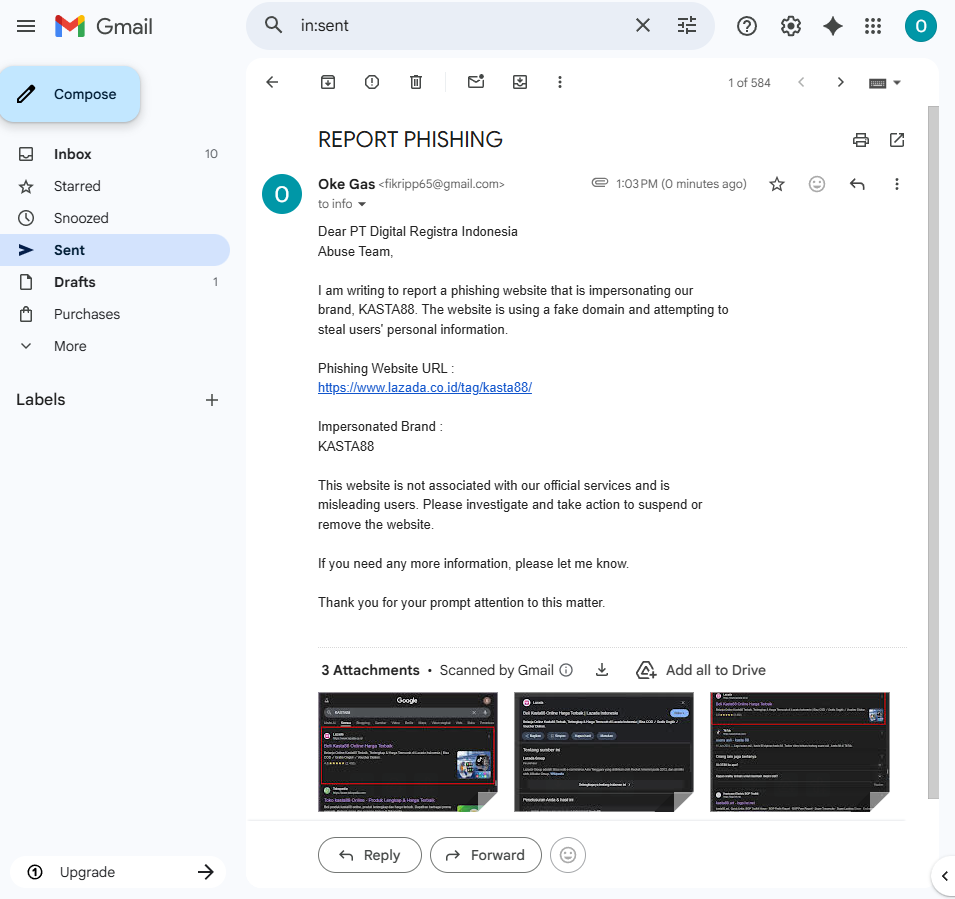Viewport: 955px width, 899px height.
Task: Open the Purchases category
Action: coord(115,314)
